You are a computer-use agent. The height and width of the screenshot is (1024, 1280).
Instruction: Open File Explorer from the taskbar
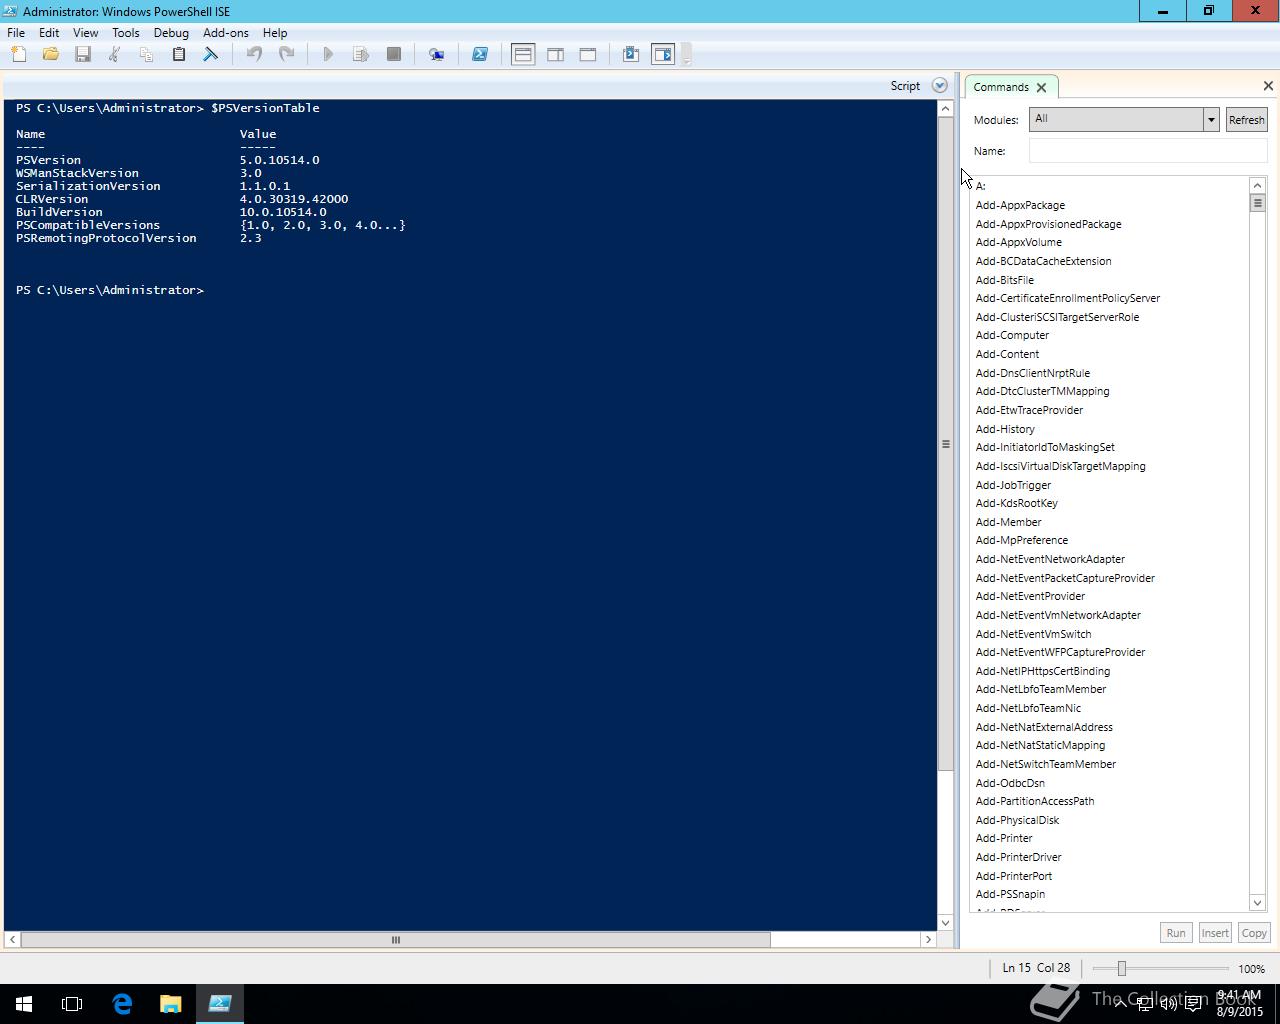click(170, 1004)
